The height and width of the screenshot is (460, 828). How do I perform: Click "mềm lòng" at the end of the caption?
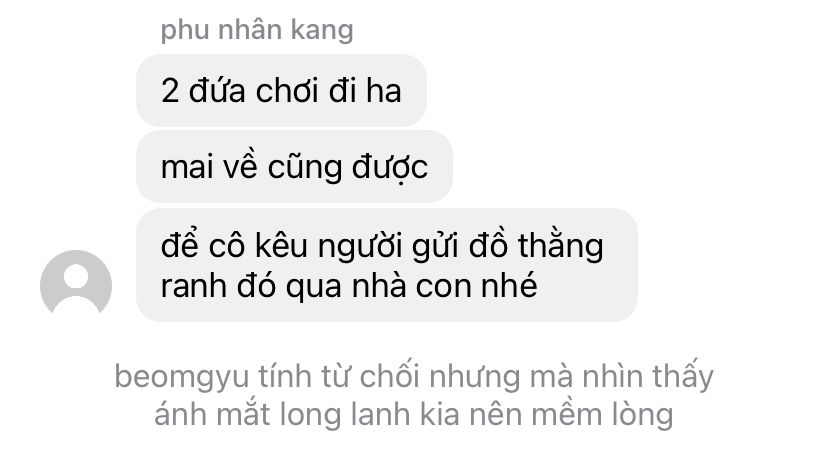click(602, 414)
